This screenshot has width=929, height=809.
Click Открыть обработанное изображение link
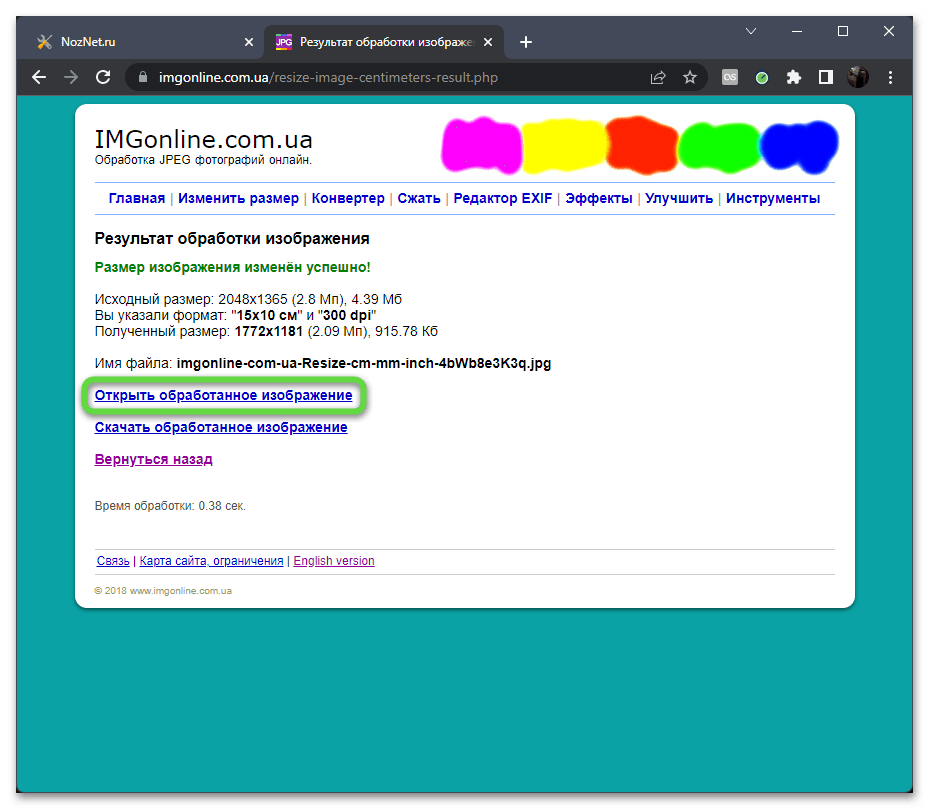[223, 396]
